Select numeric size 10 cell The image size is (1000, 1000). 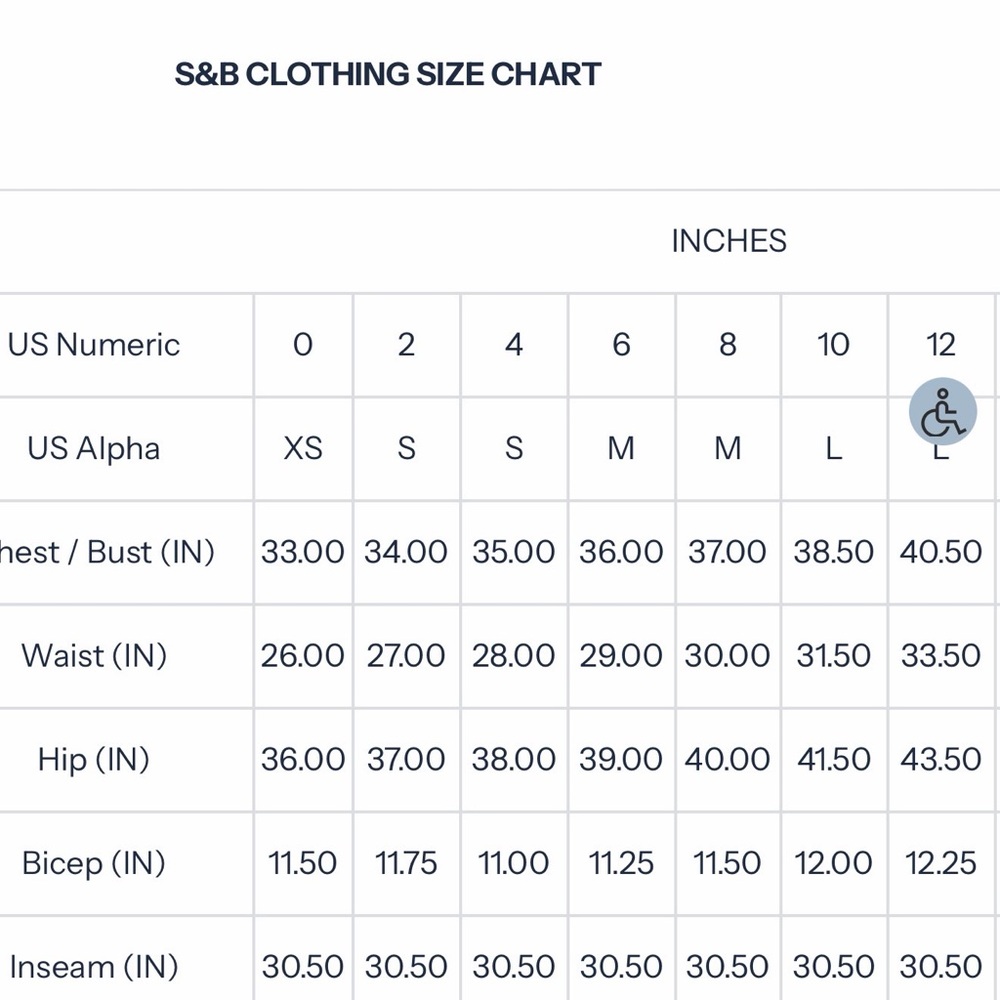tap(834, 345)
